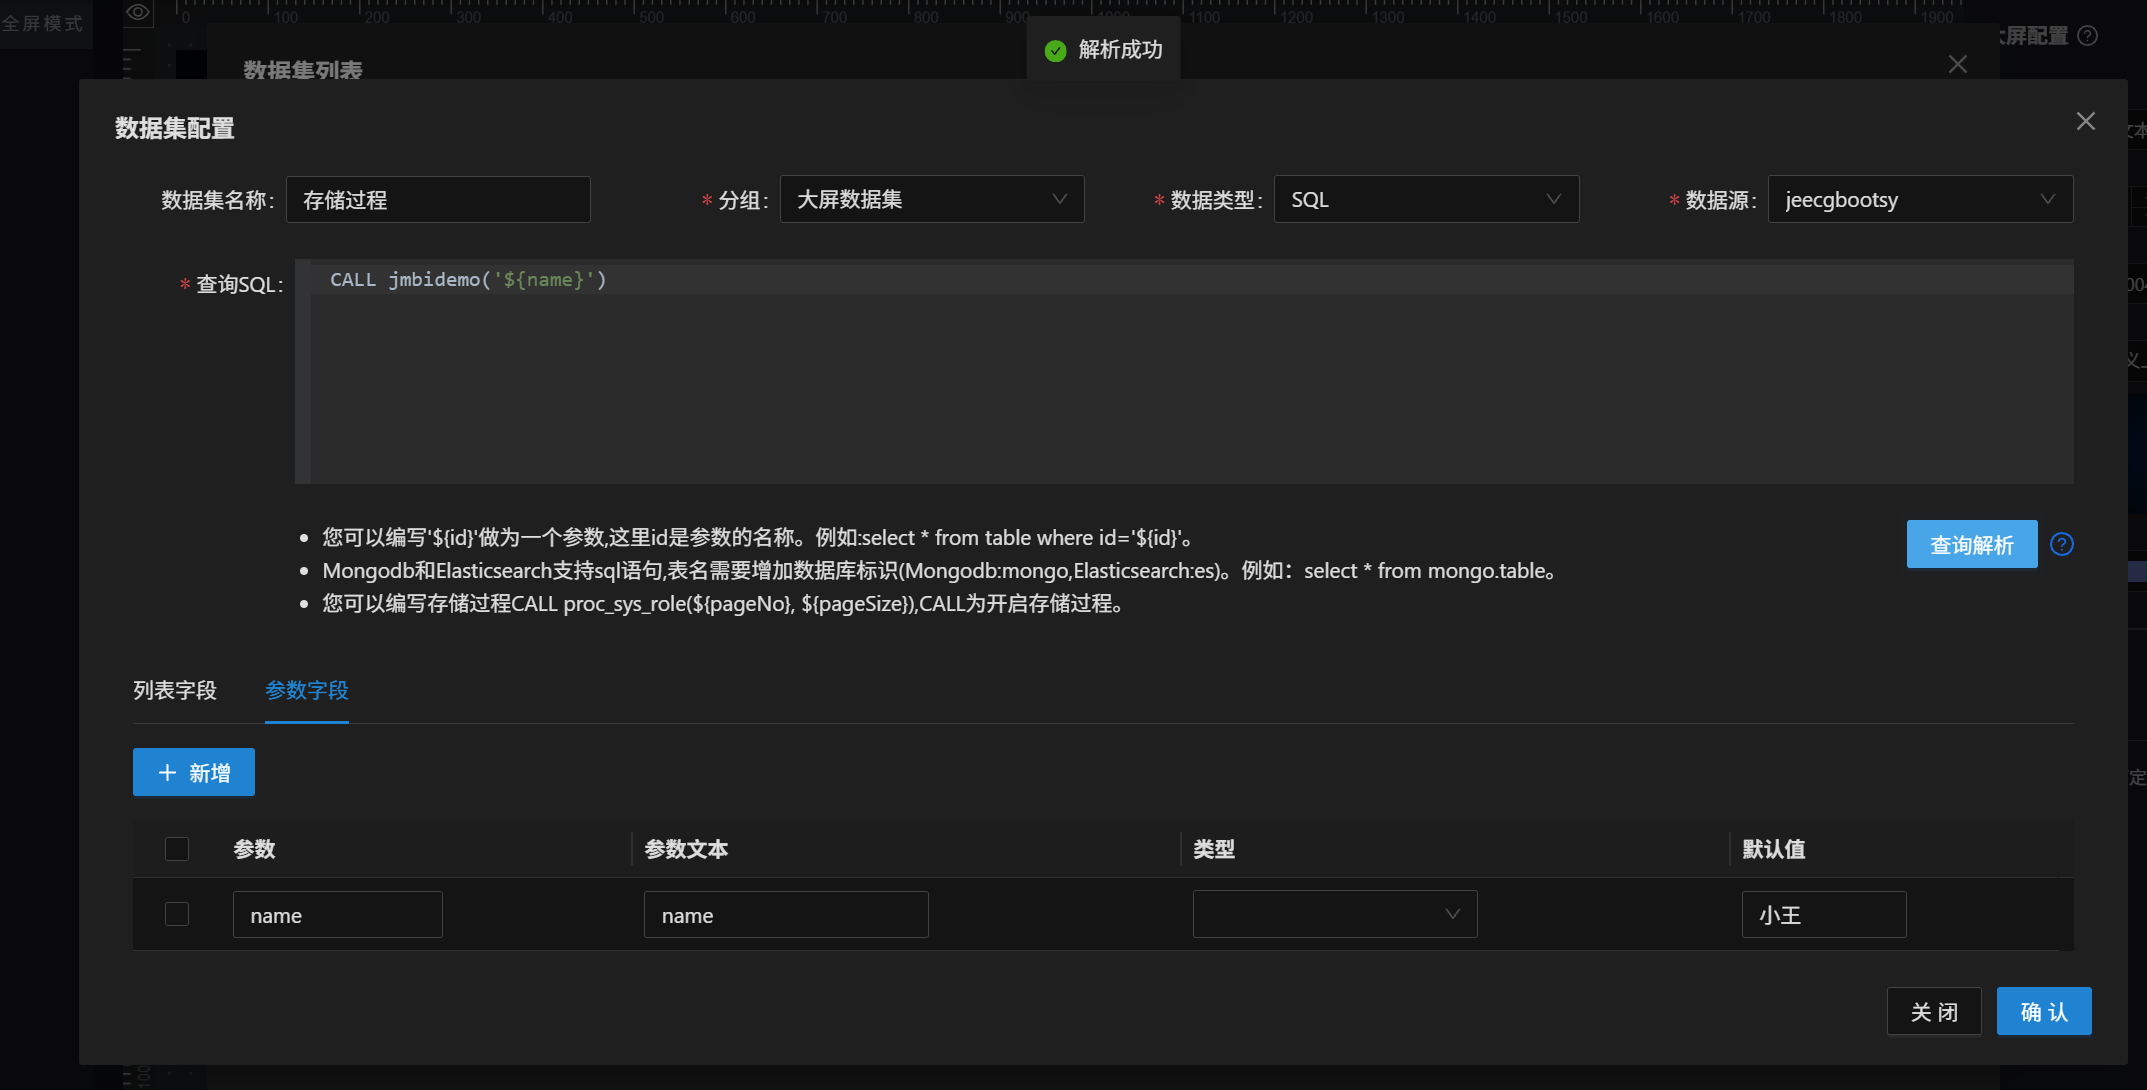Click the help icon next to 屏配置
The width and height of the screenshot is (2147, 1090).
tap(2087, 36)
